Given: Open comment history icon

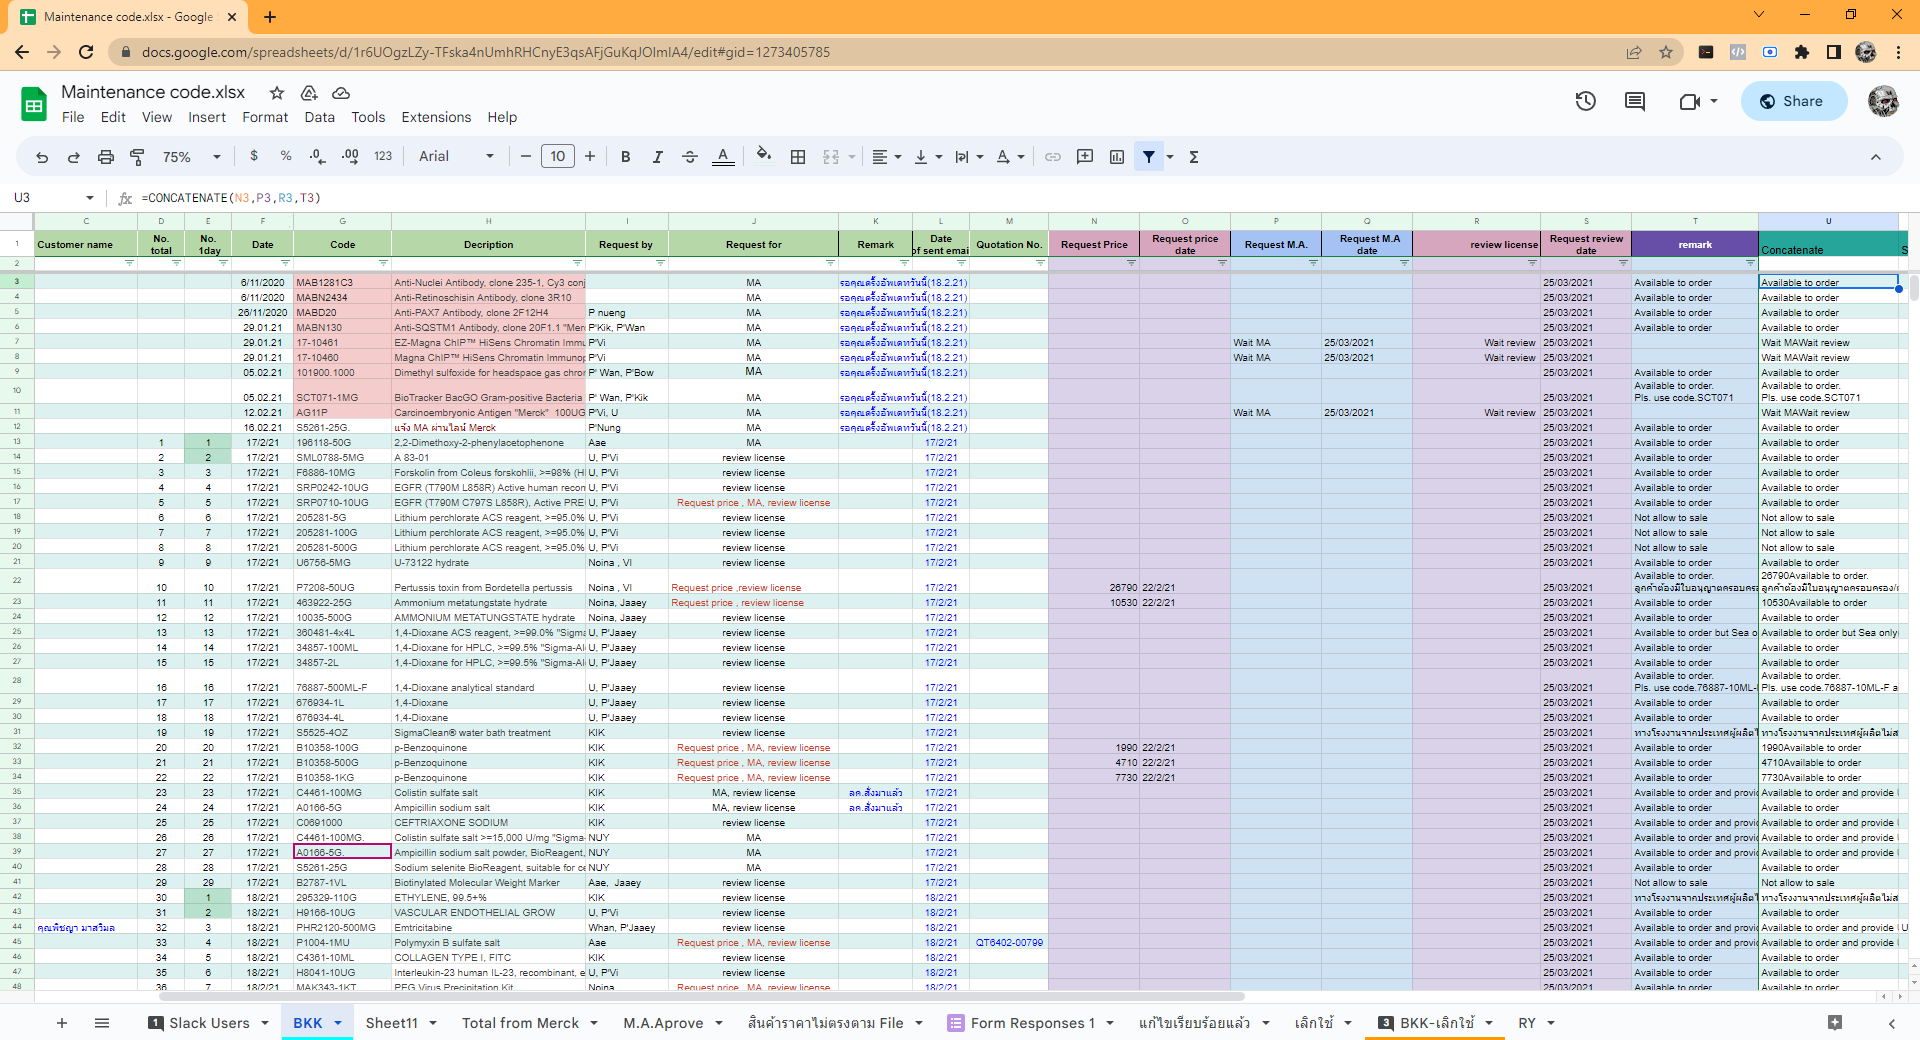Looking at the screenshot, I should pyautogui.click(x=1635, y=101).
